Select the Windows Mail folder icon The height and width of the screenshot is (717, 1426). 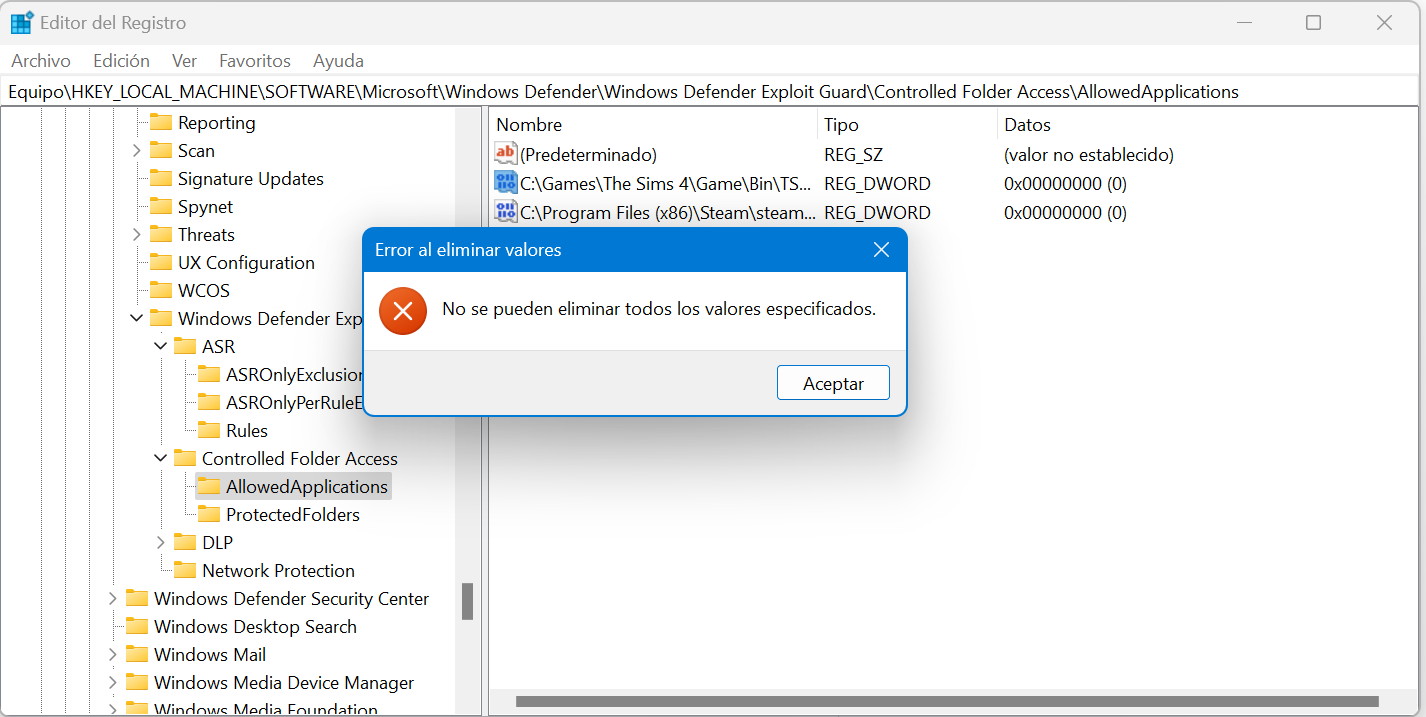137,655
